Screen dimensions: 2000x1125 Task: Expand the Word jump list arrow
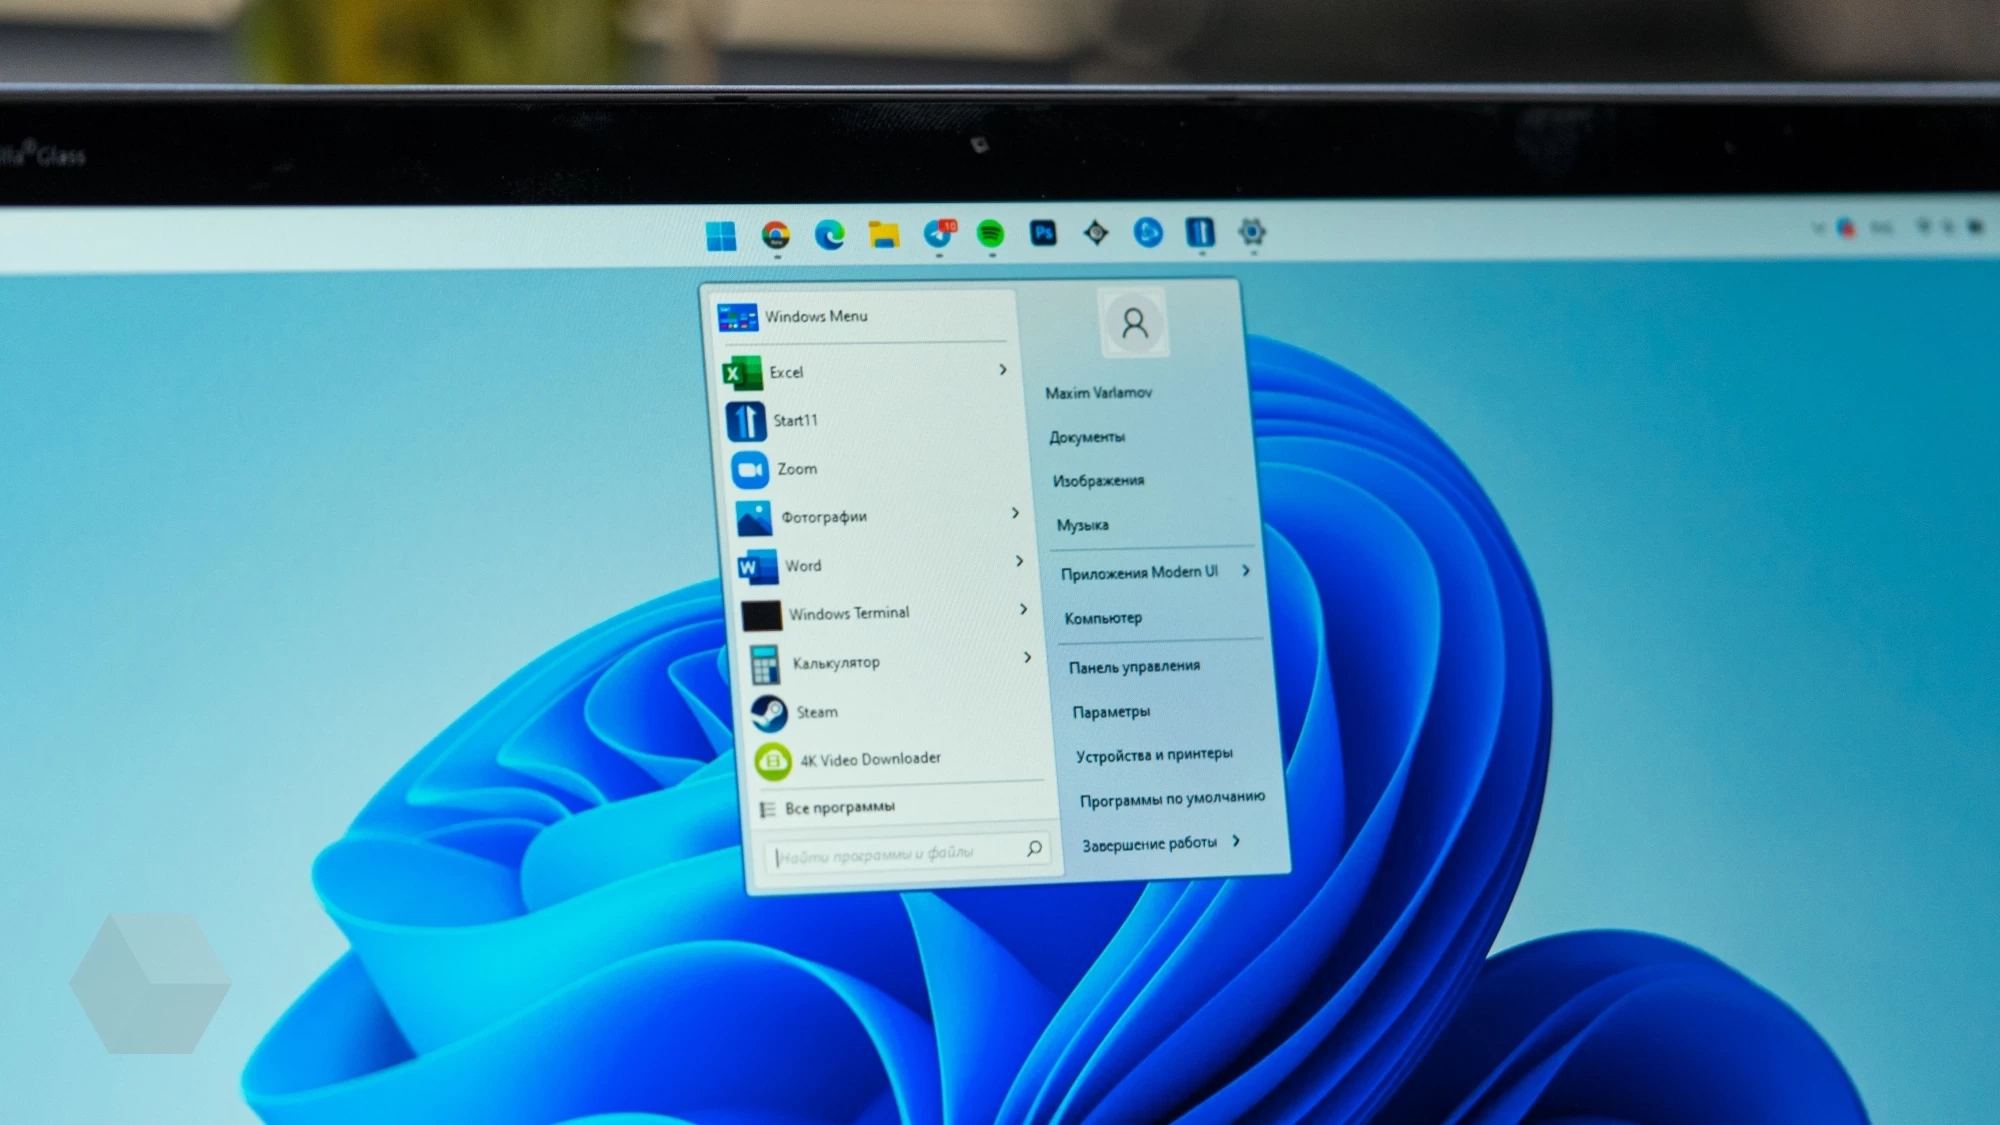1019,561
